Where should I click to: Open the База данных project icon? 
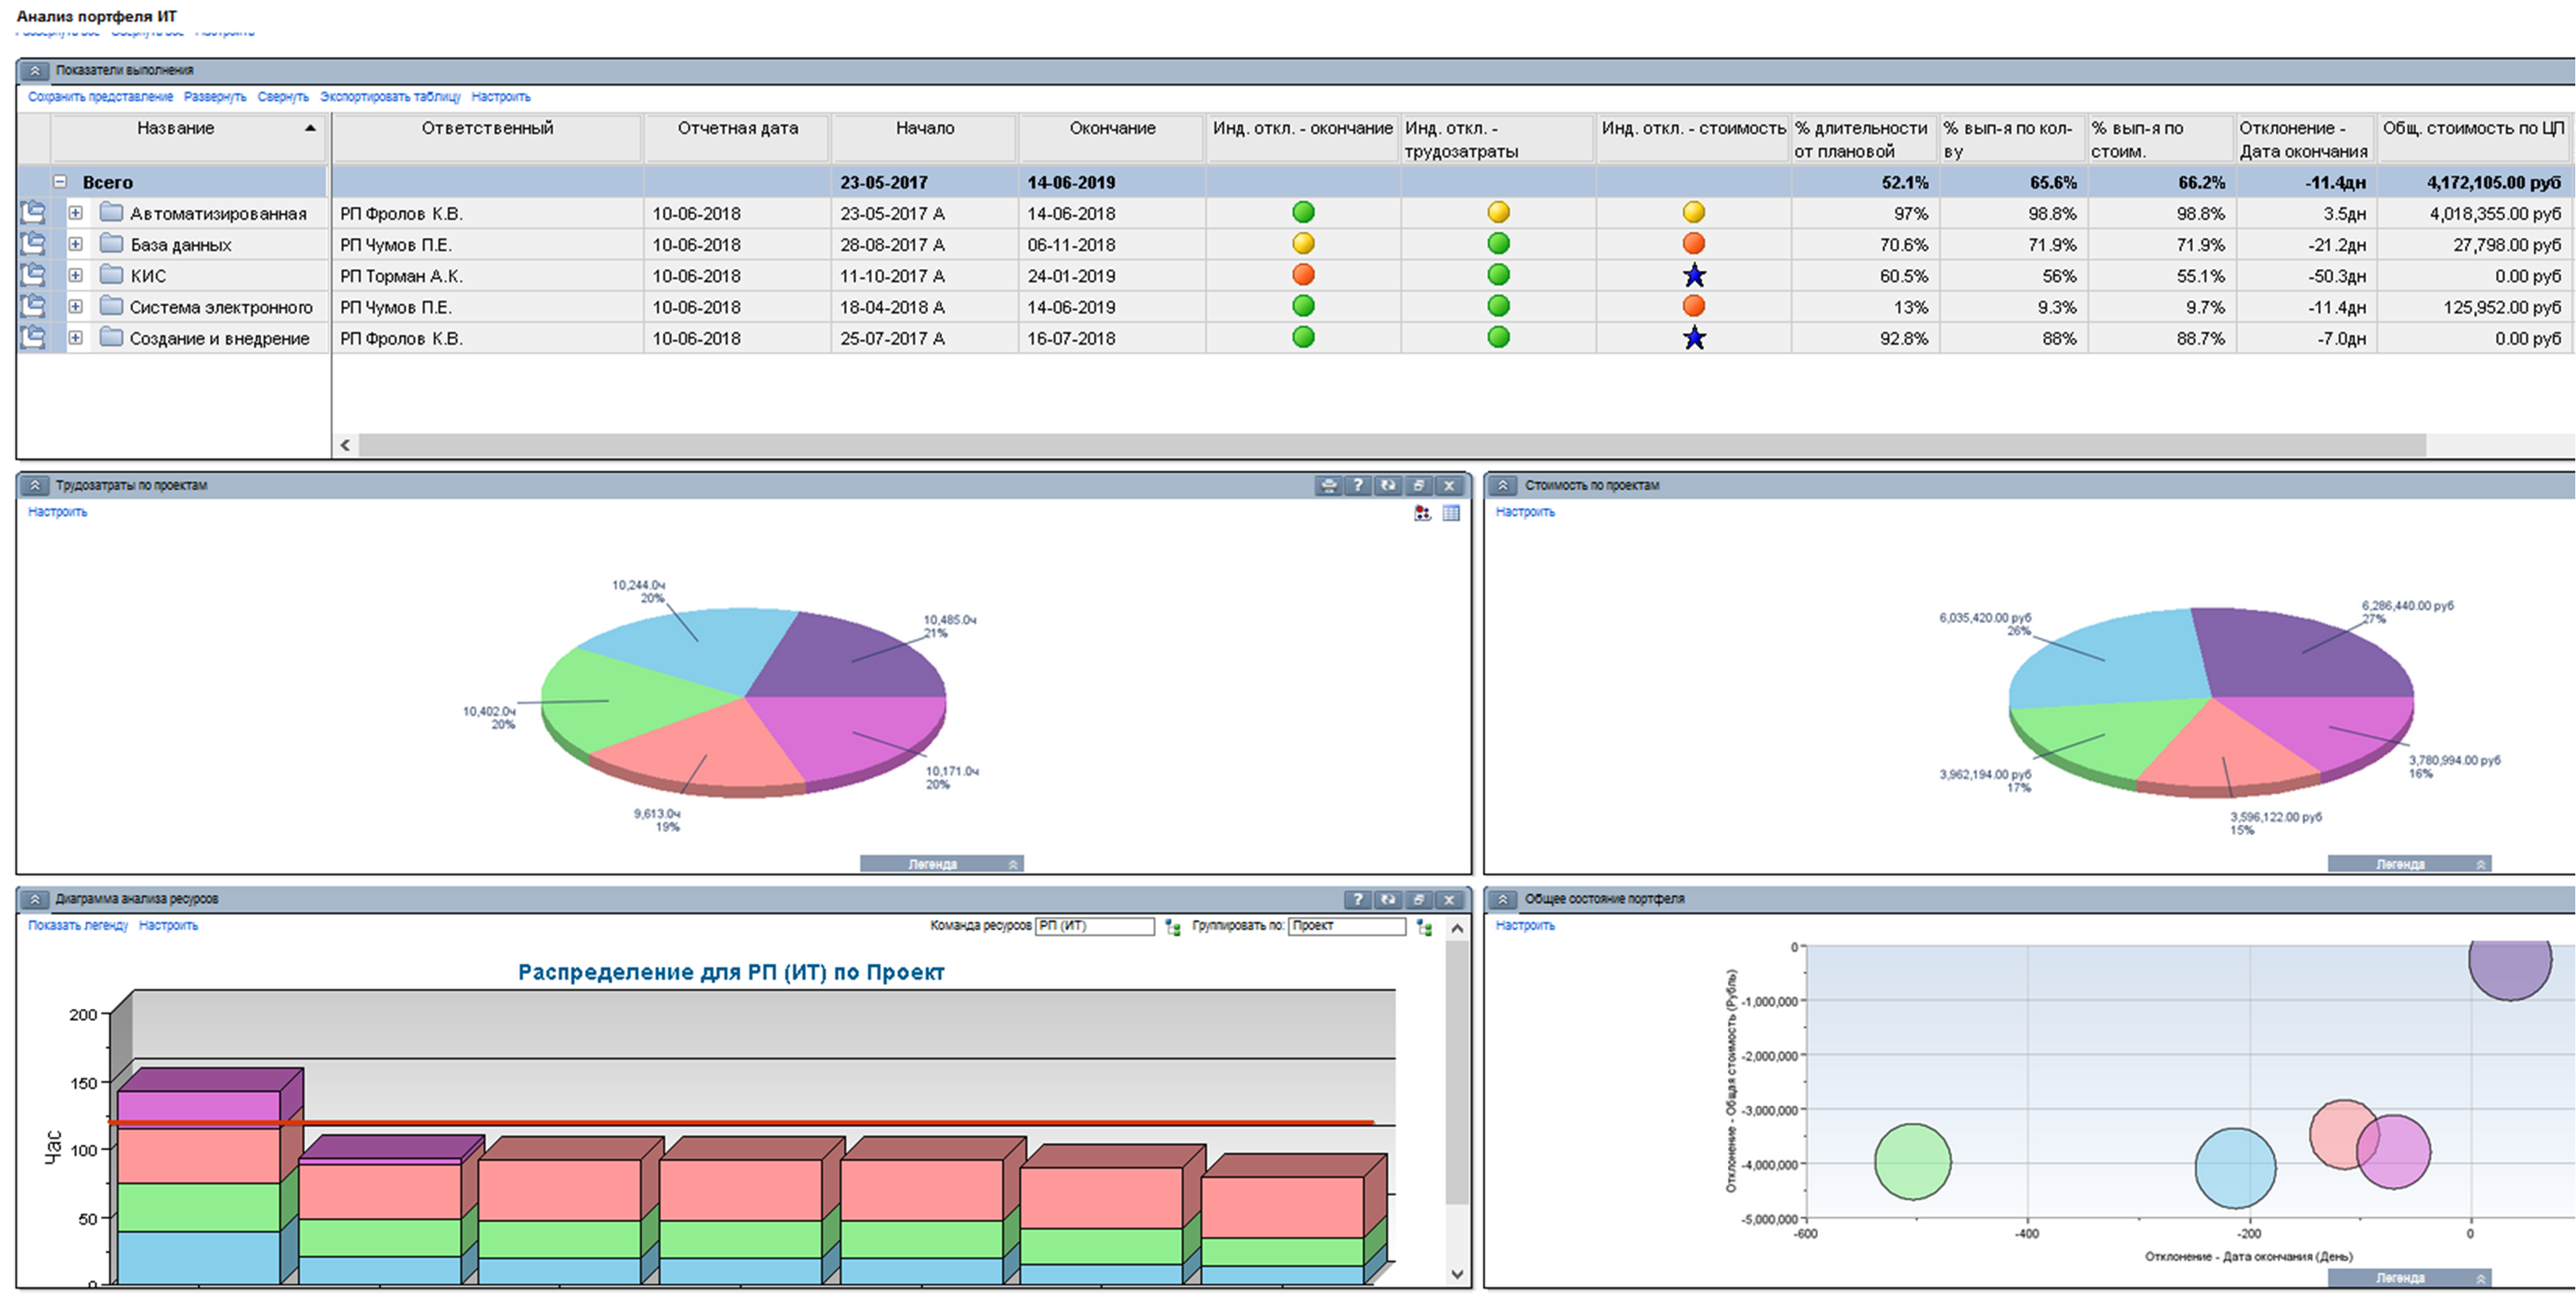(x=33, y=244)
